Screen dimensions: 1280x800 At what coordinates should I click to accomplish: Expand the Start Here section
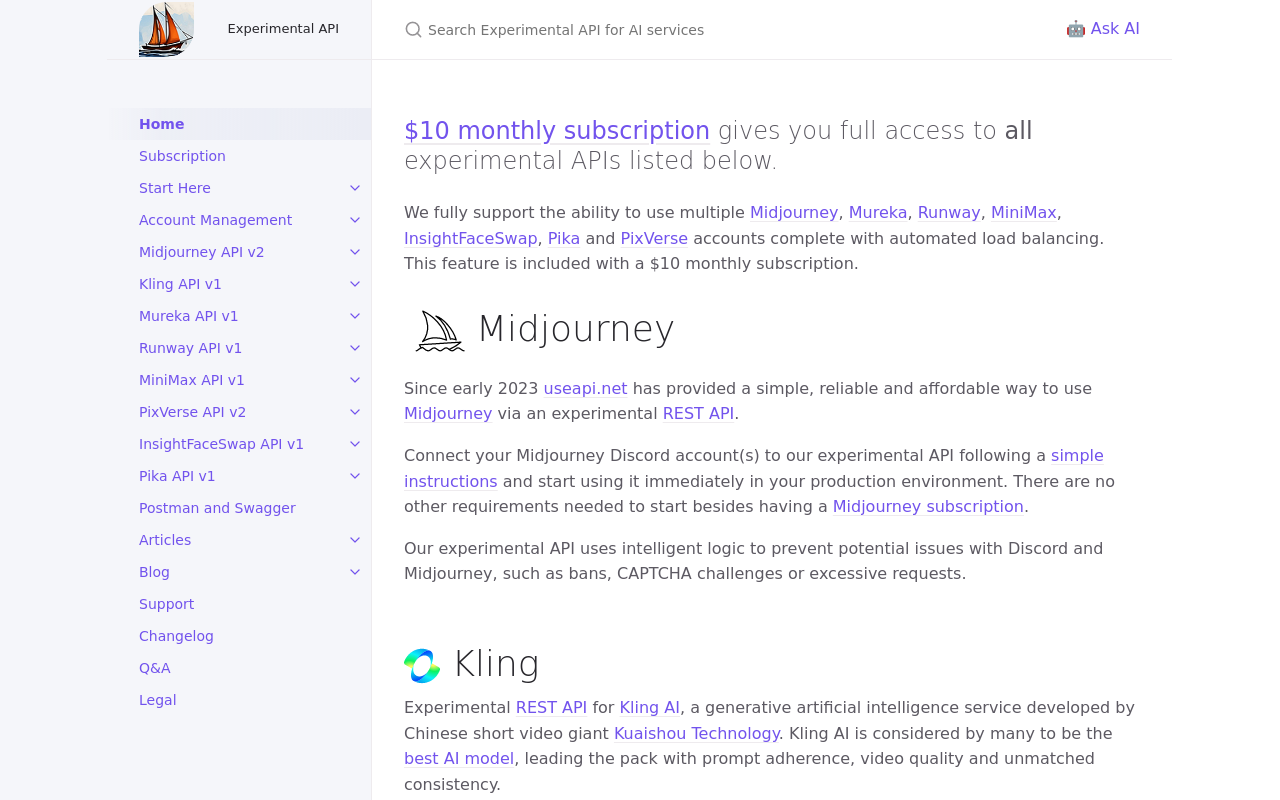(x=355, y=188)
